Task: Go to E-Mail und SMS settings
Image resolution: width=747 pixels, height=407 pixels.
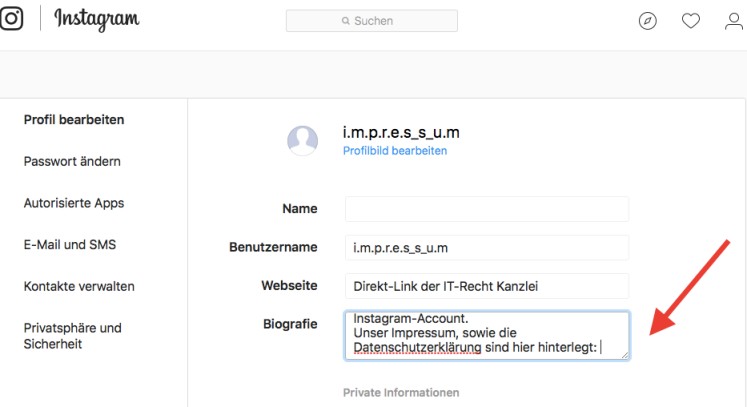Action: click(x=69, y=245)
